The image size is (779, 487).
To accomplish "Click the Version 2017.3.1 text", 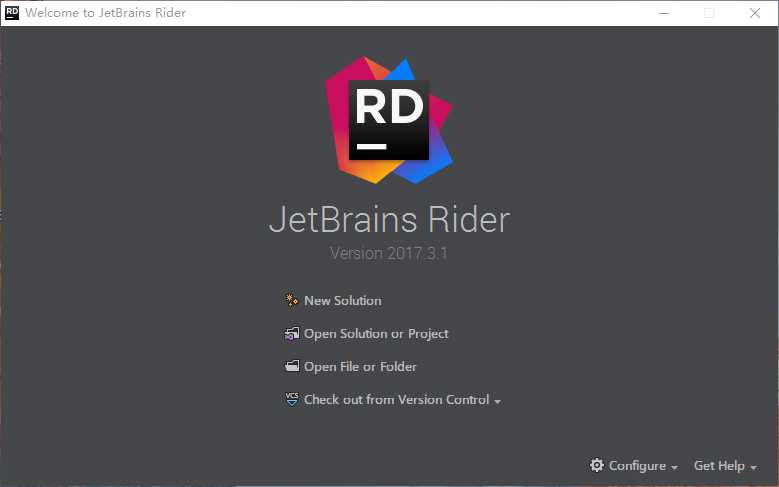I will (x=389, y=253).
